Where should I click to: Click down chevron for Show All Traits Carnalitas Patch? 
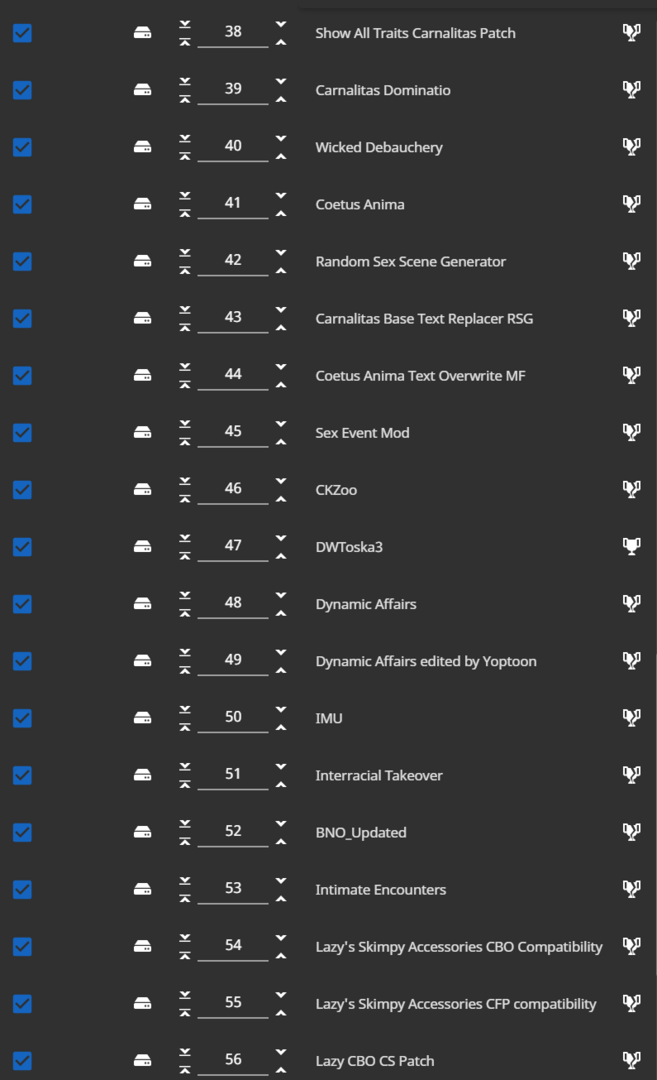point(281,24)
